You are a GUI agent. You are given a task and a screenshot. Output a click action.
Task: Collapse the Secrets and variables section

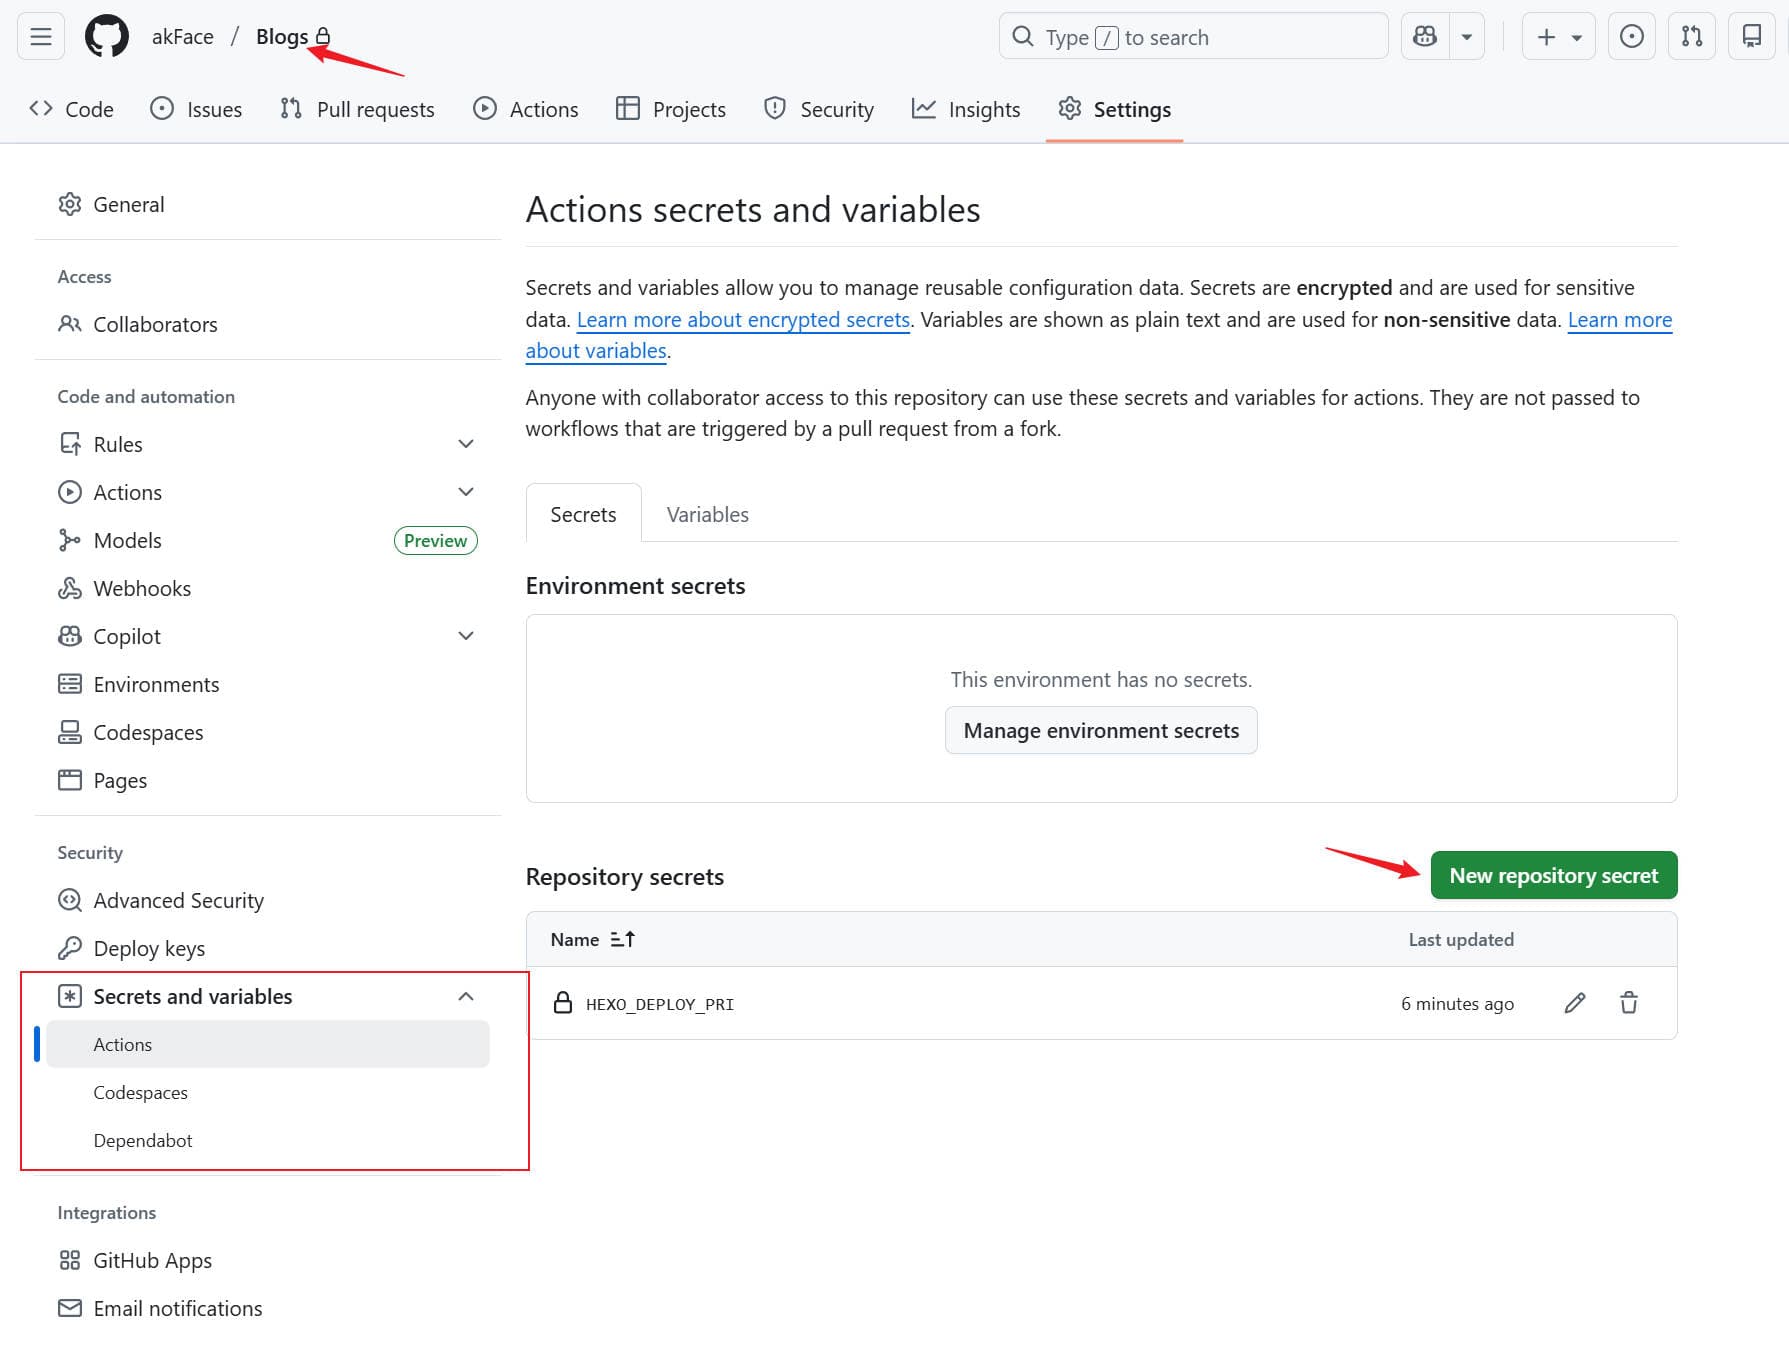(x=465, y=996)
